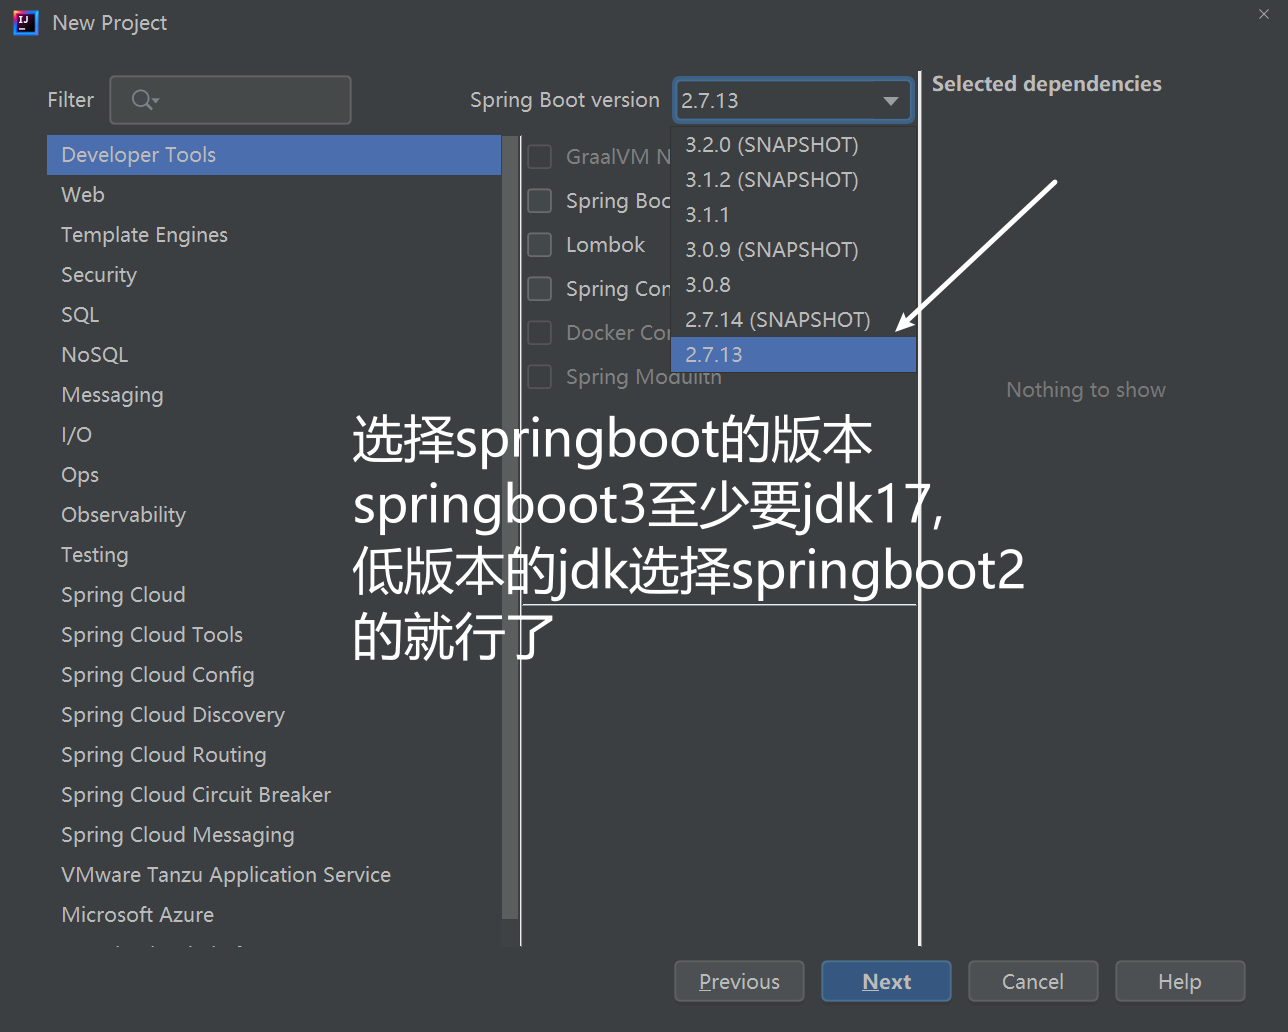Click the search magnifier icon in Filter
The width and height of the screenshot is (1288, 1032).
[x=145, y=100]
